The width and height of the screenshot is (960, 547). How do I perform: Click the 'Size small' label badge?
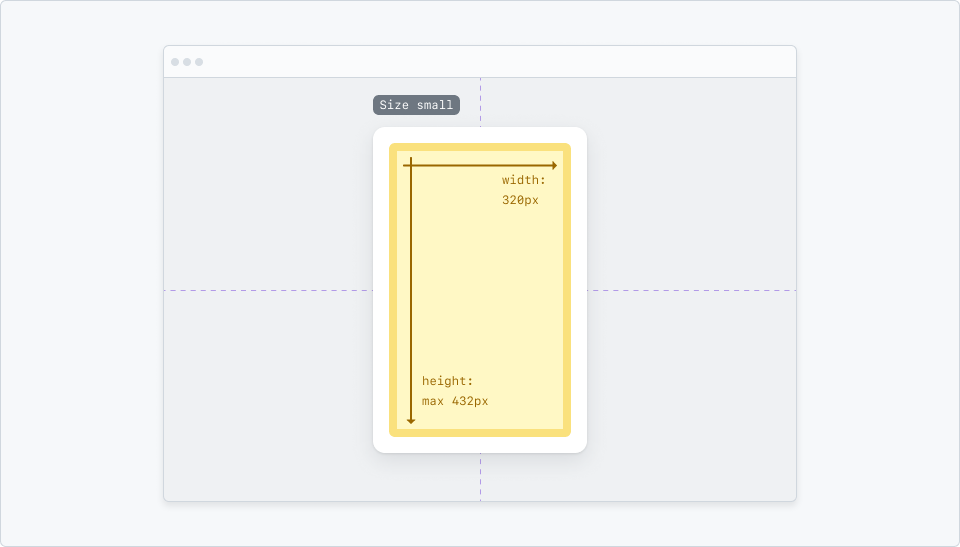[416, 105]
